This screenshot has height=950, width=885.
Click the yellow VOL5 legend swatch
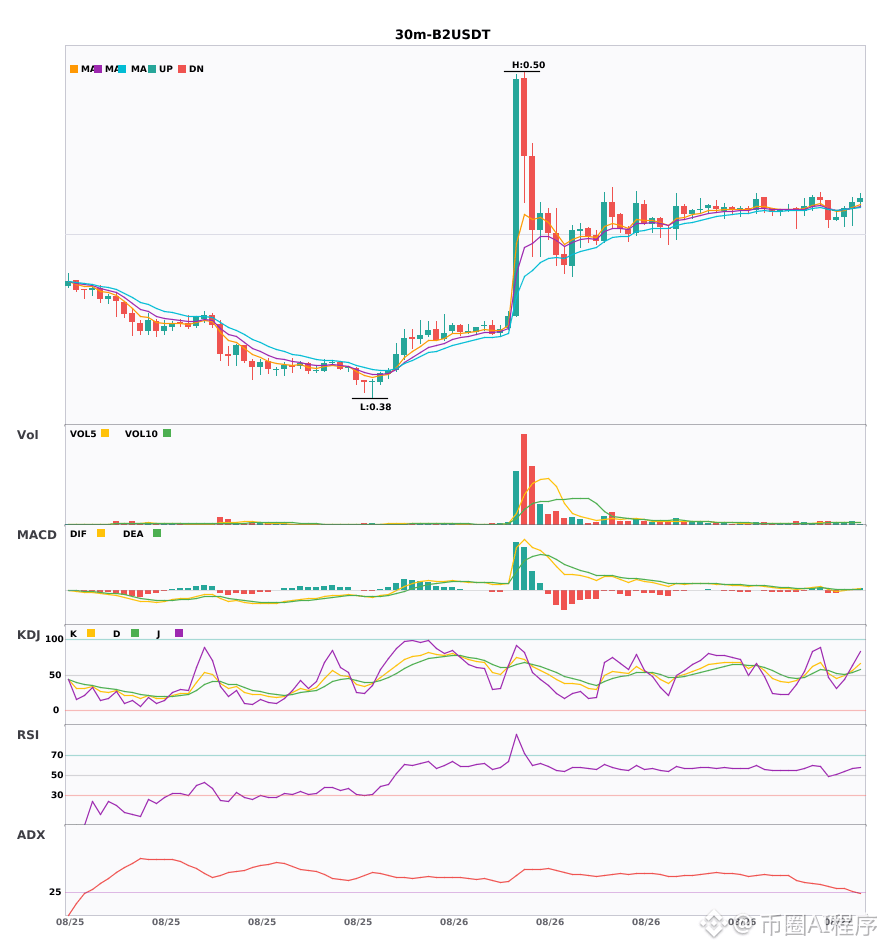point(105,433)
